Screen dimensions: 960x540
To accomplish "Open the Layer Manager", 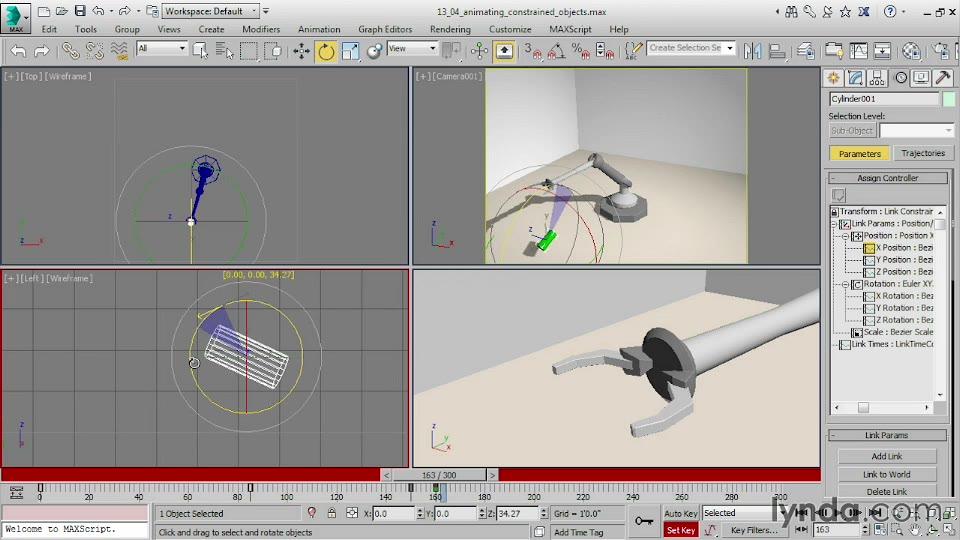I will 806,51.
